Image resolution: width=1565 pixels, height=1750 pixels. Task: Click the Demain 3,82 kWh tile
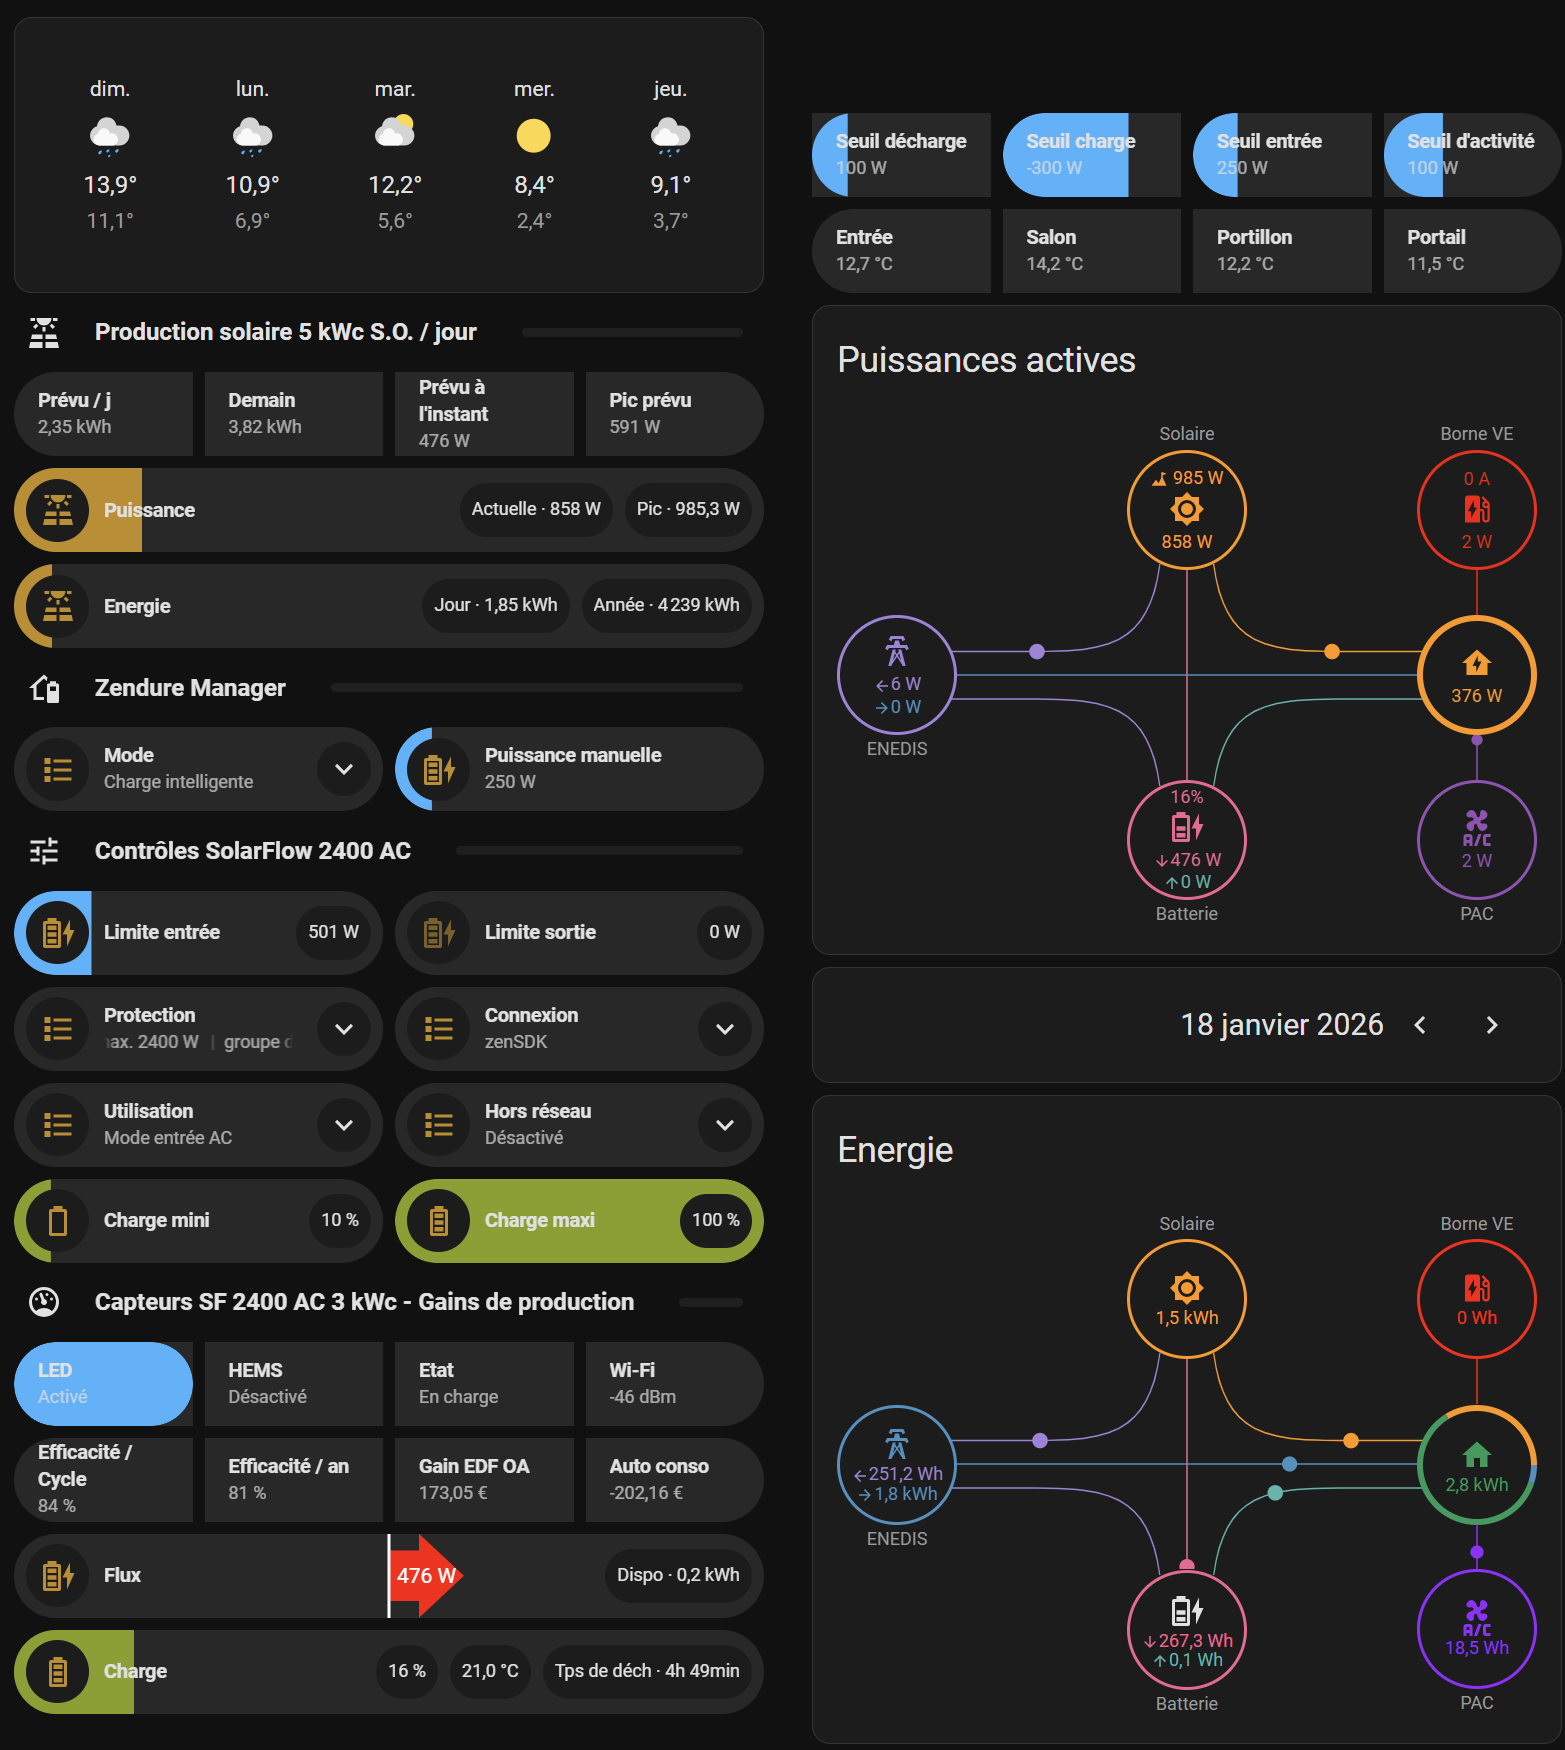coord(294,414)
